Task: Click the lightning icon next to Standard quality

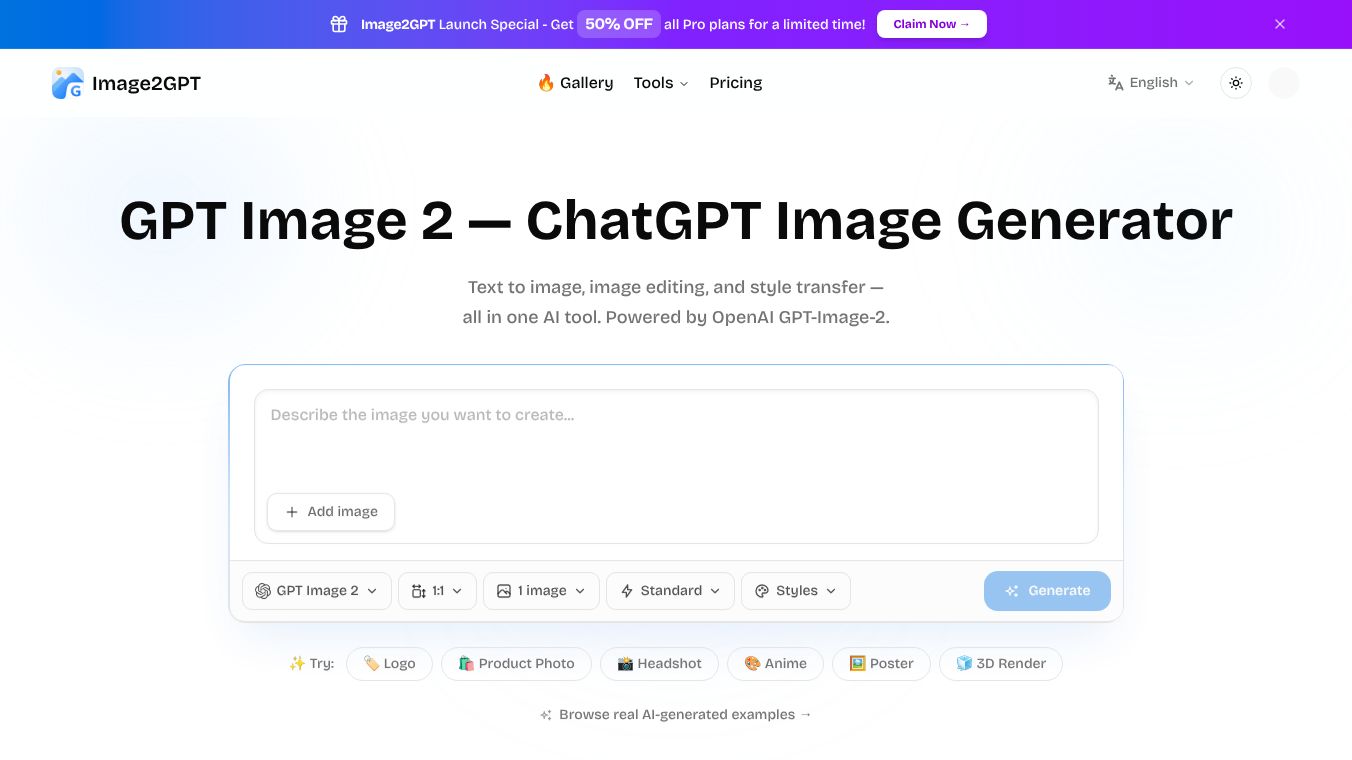Action: coord(626,591)
